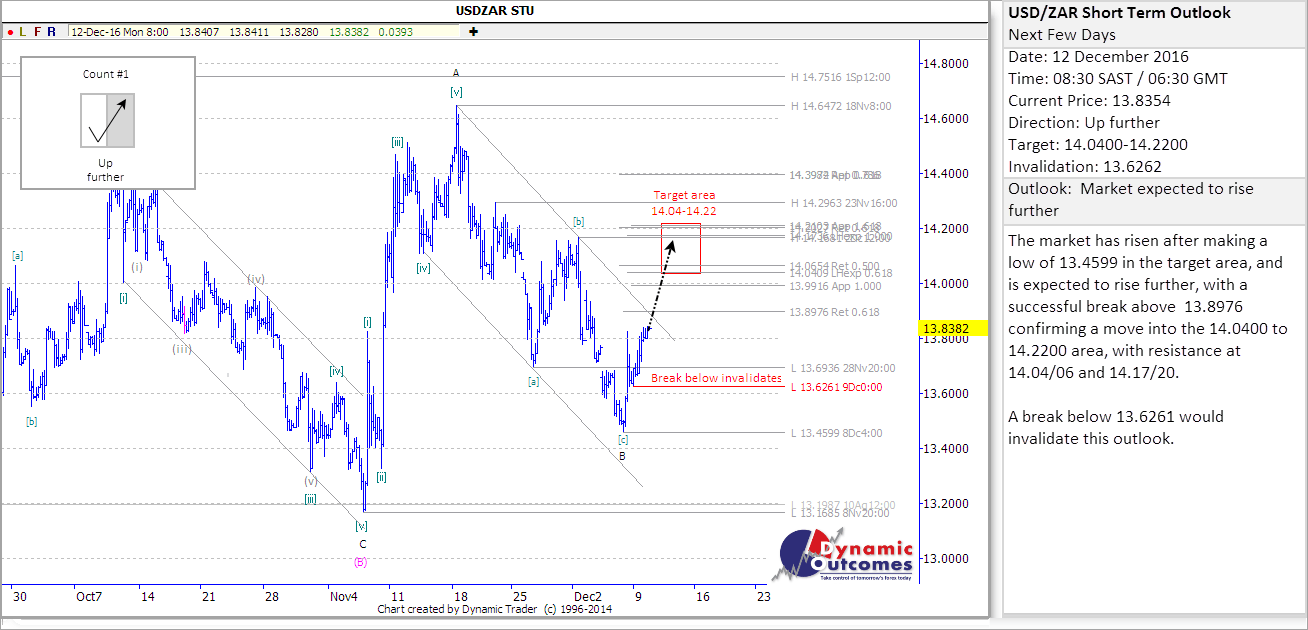Click the 13.8976 Ret 0.618 level

point(834,312)
